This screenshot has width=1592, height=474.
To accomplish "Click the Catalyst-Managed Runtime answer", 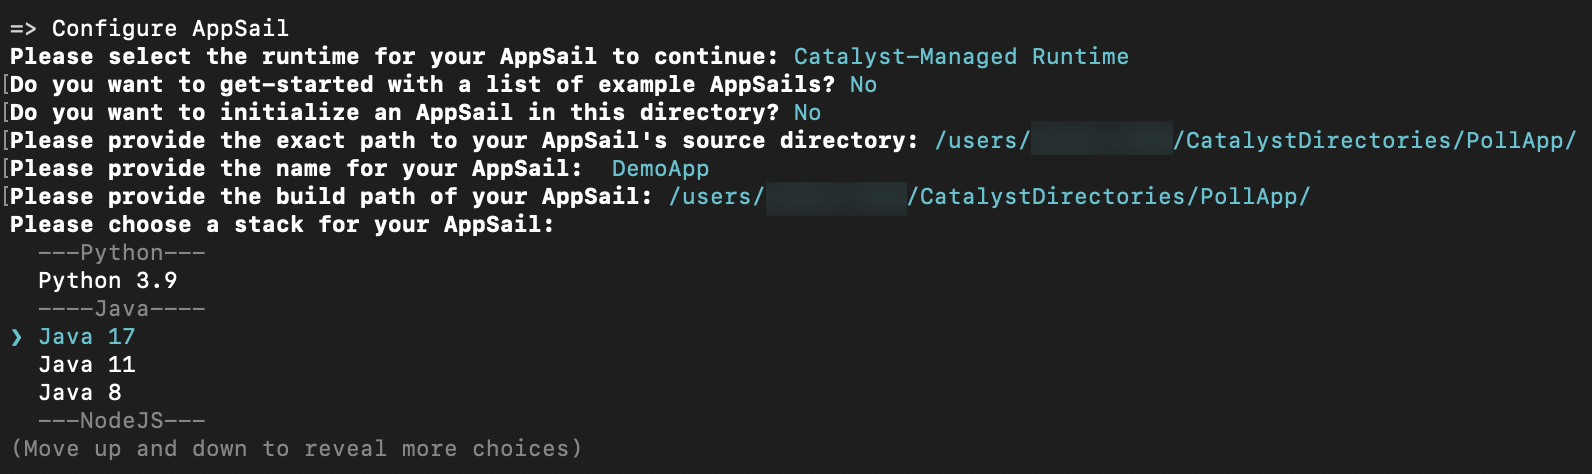I will (961, 57).
